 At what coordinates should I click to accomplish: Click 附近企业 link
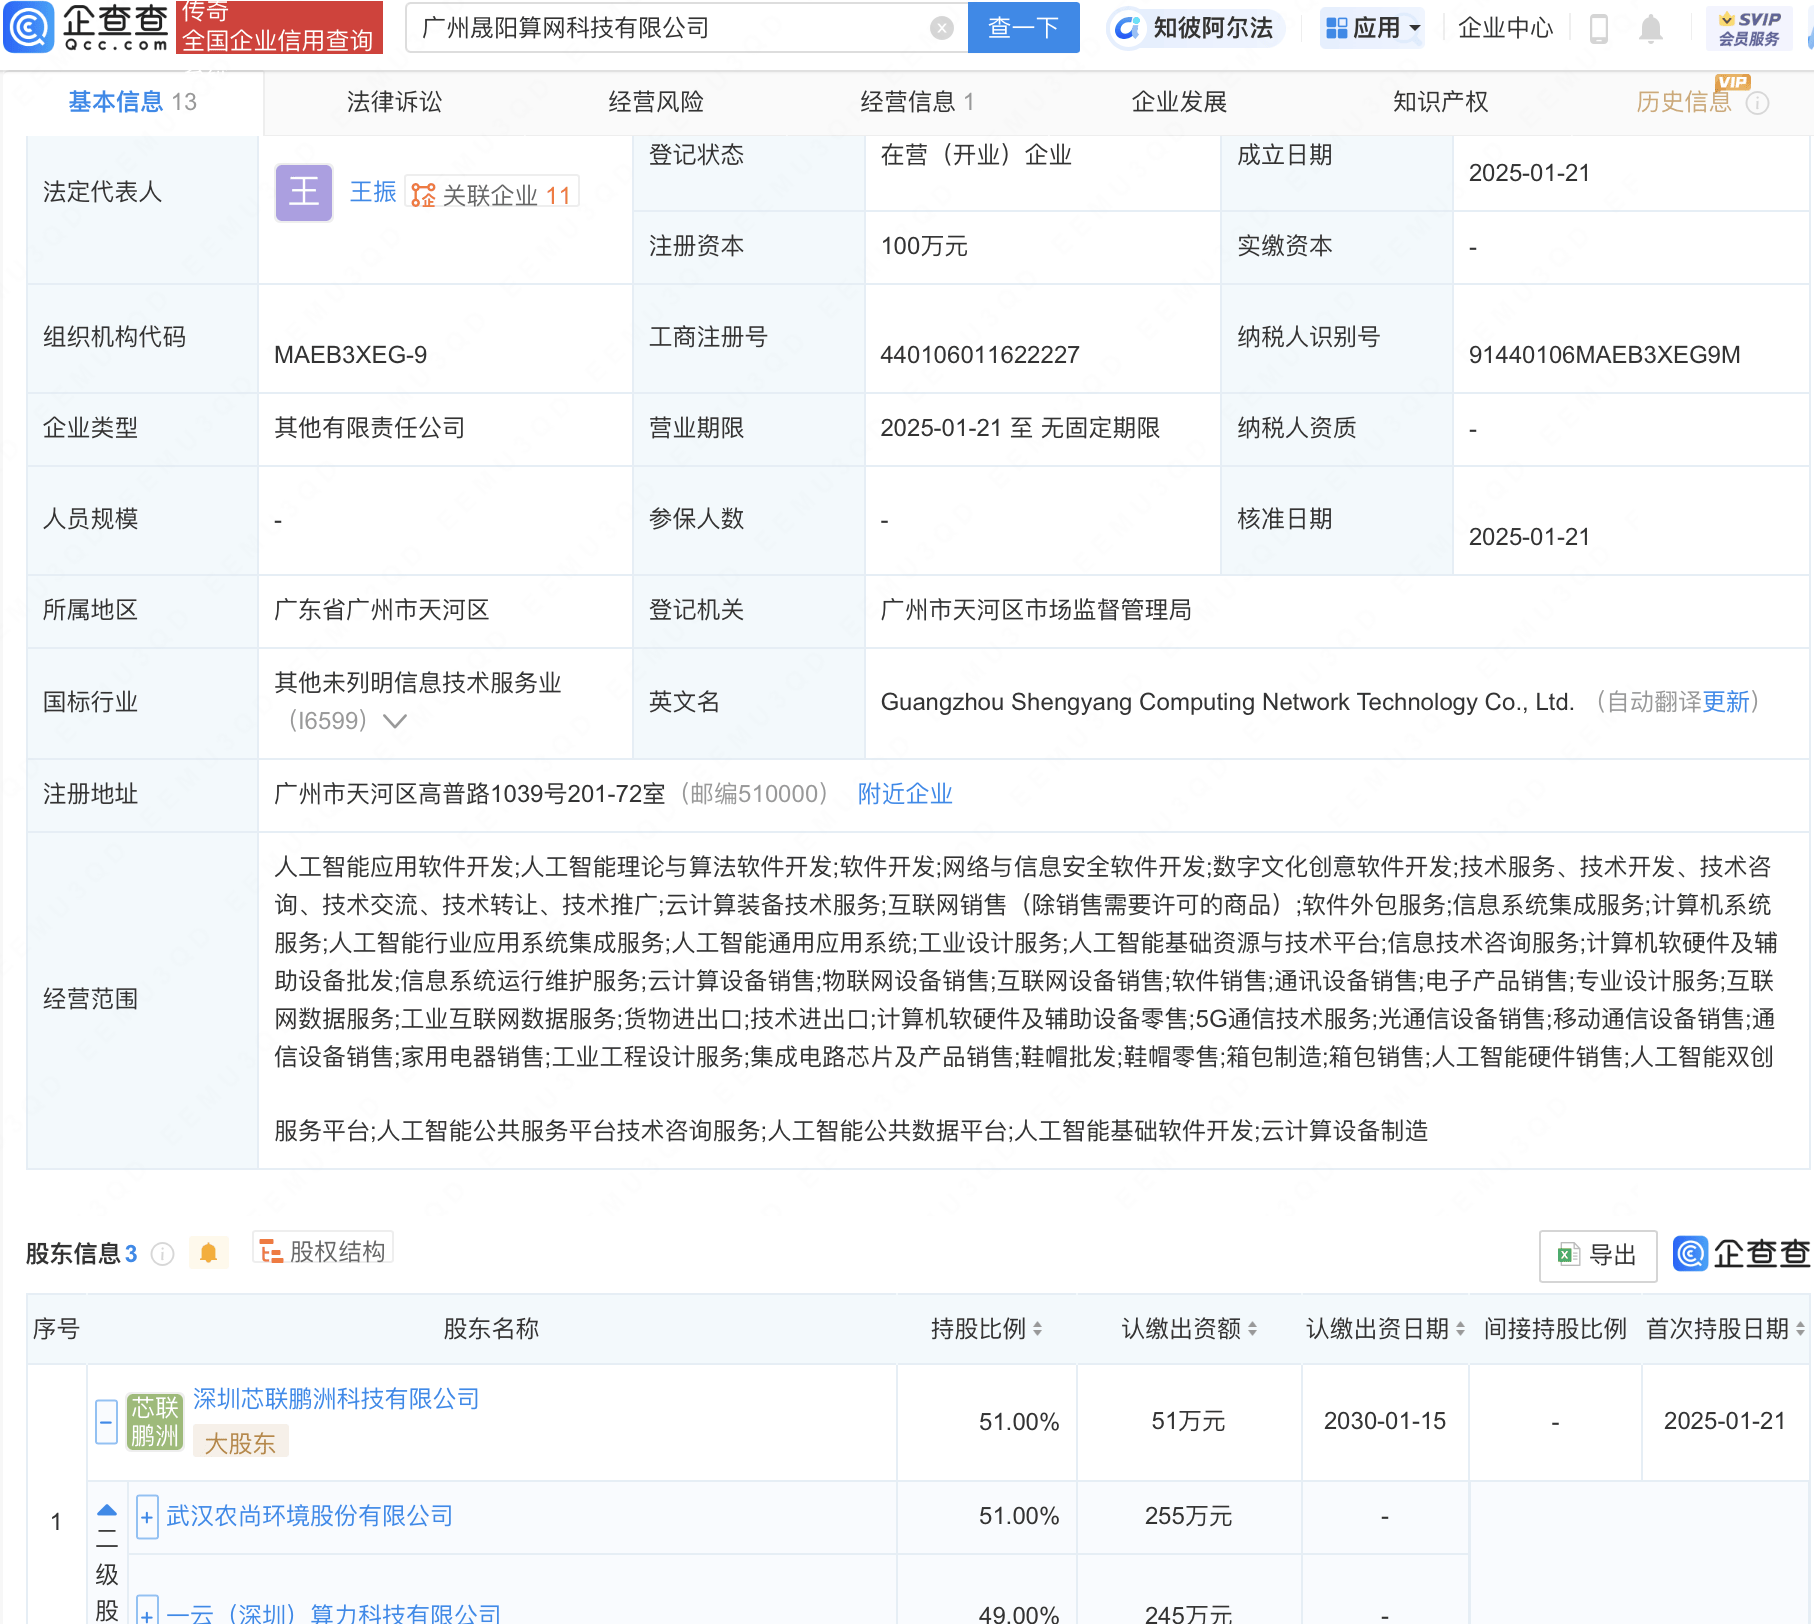(x=905, y=794)
